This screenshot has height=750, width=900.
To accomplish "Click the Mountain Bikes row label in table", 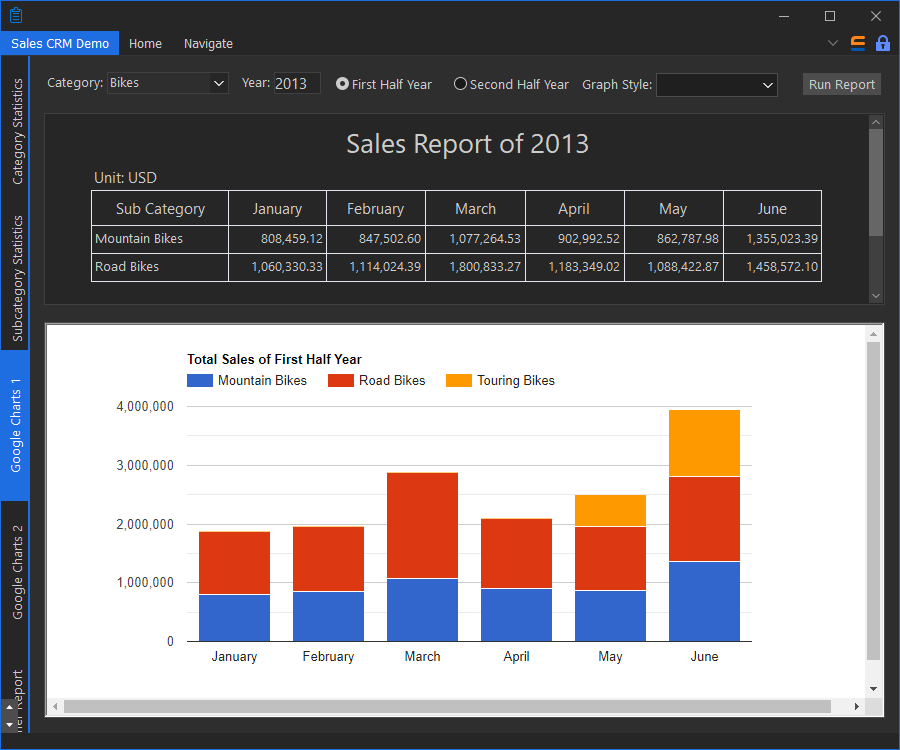I will click(x=139, y=239).
